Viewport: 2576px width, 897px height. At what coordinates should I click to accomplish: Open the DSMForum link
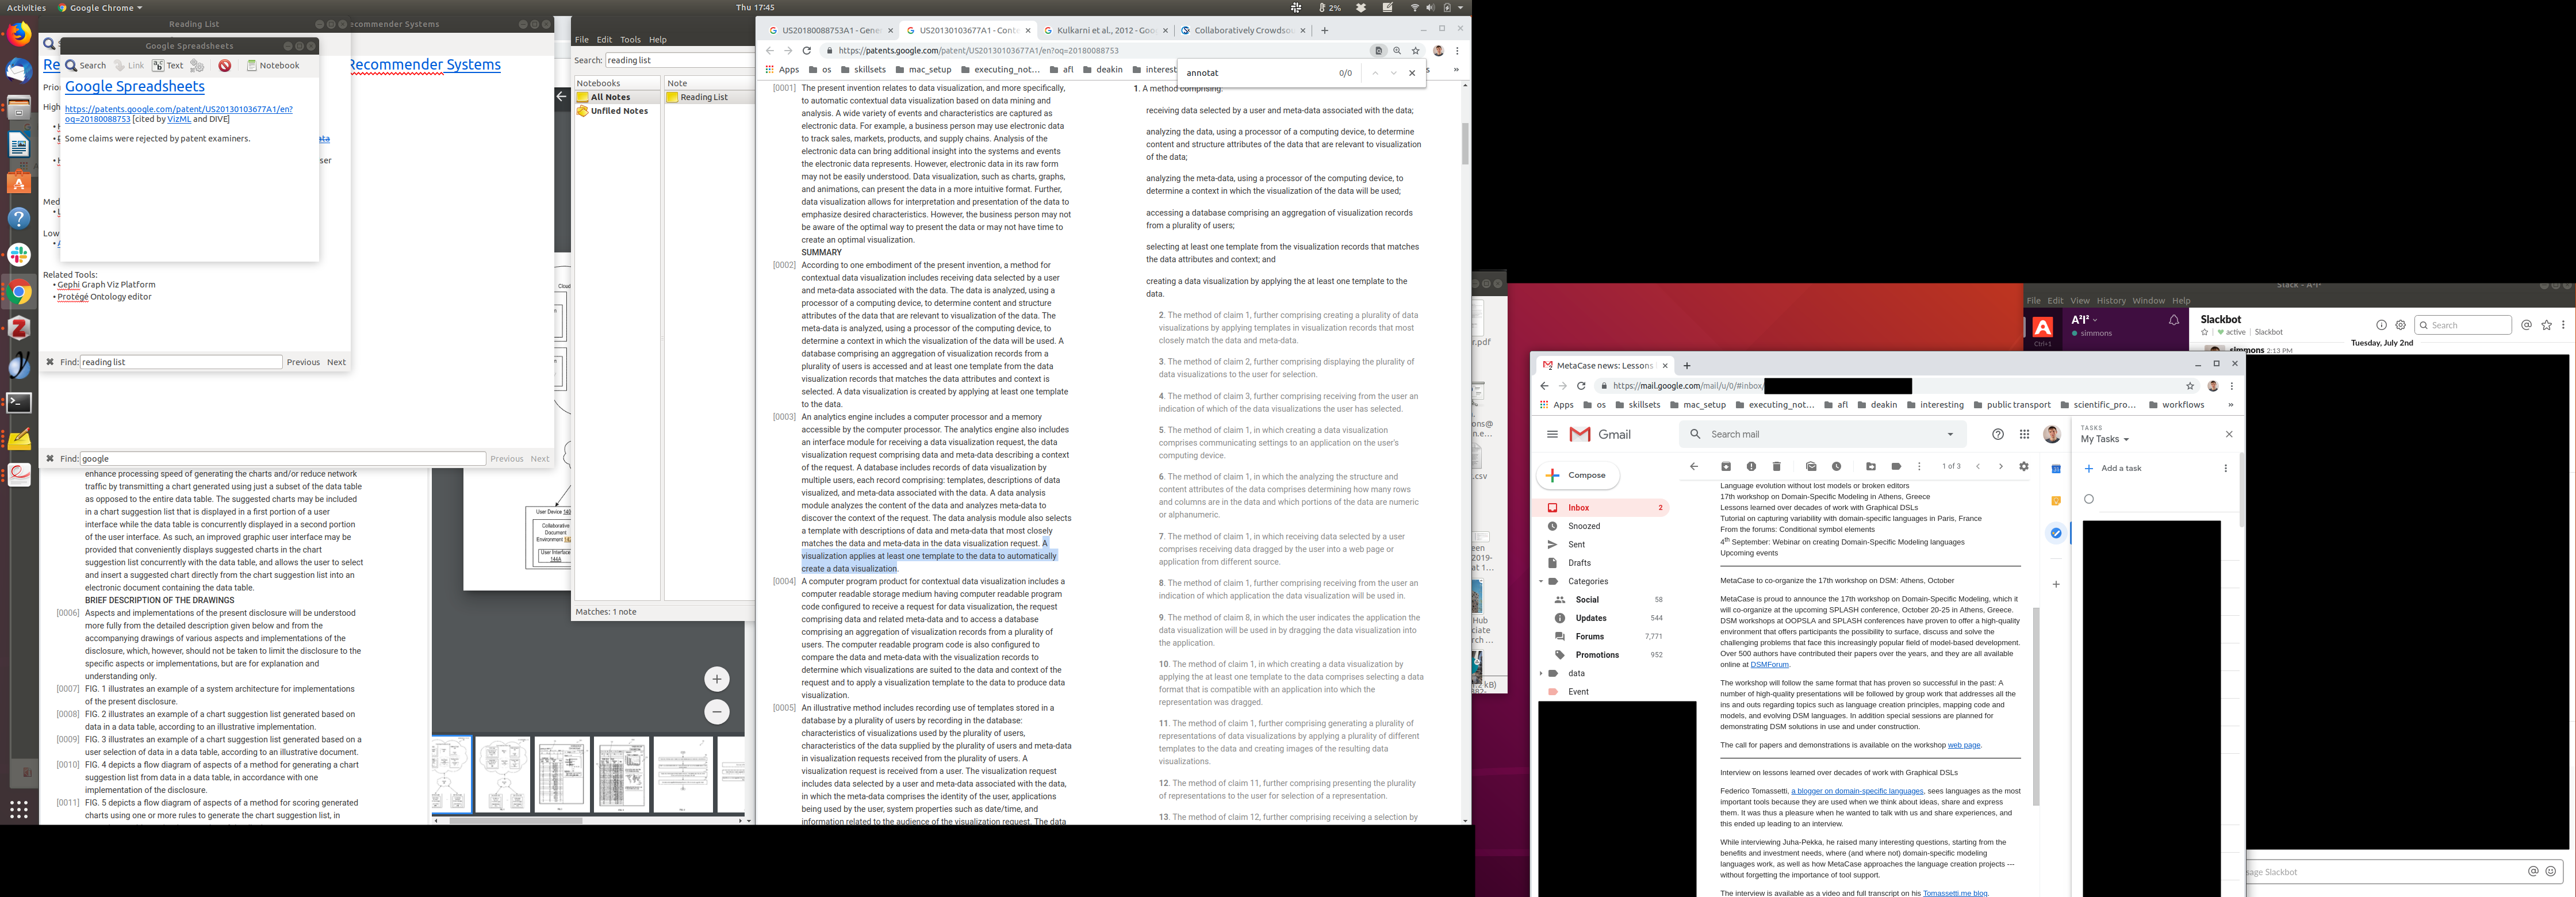1769,665
